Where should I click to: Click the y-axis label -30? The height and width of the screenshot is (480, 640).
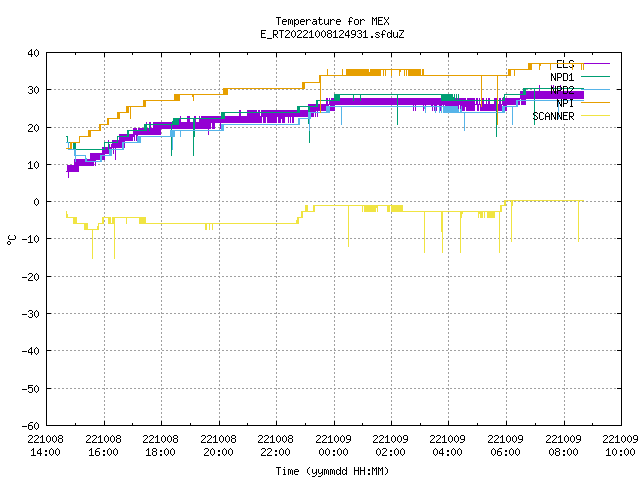pyautogui.click(x=31, y=314)
